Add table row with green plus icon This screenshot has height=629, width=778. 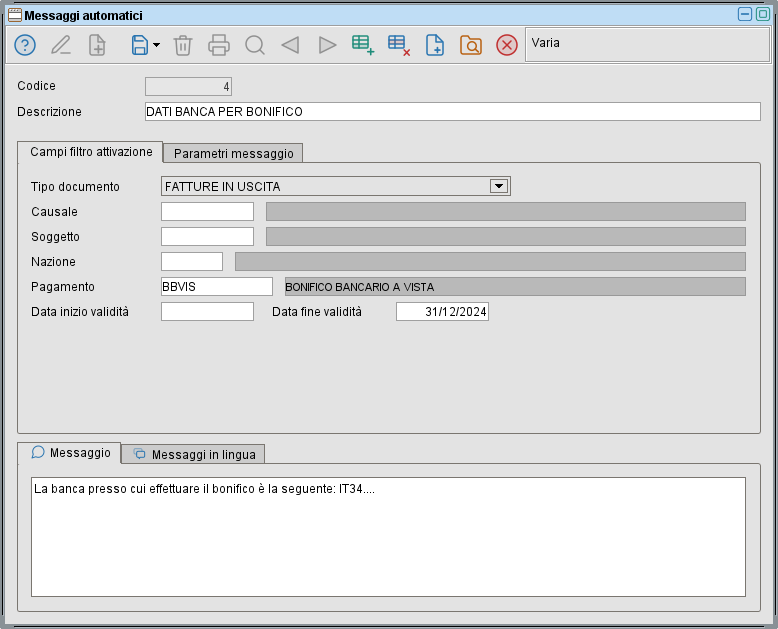[363, 45]
